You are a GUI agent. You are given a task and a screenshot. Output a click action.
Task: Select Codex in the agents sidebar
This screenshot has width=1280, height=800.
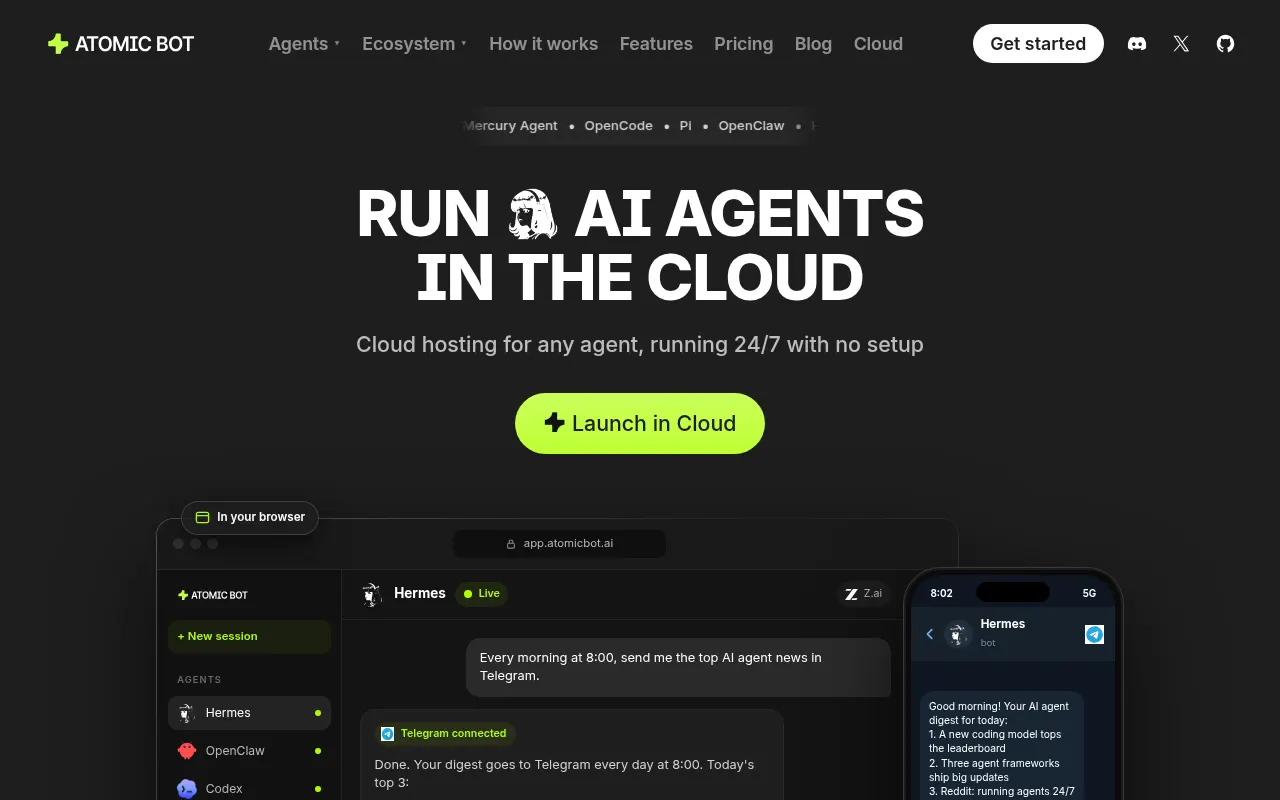(x=249, y=788)
